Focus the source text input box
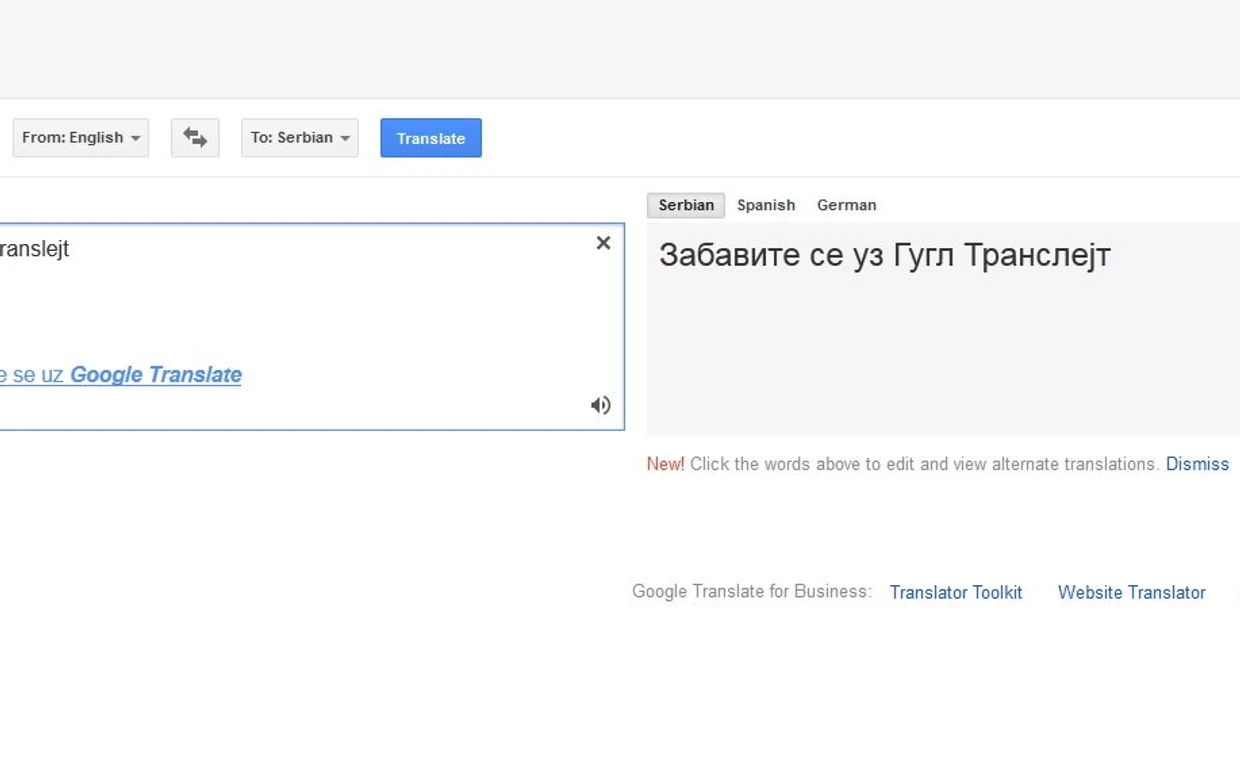This screenshot has width=1240, height=766. click(300, 310)
